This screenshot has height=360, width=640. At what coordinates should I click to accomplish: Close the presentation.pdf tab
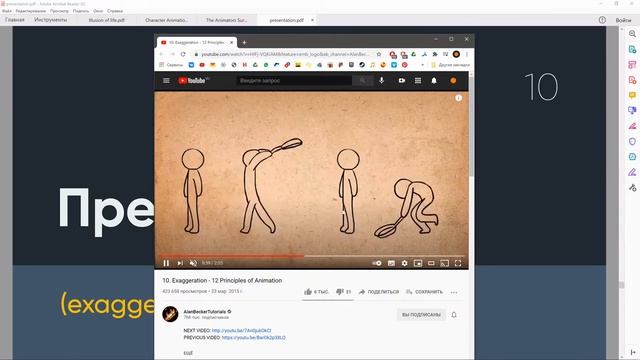coord(312,20)
